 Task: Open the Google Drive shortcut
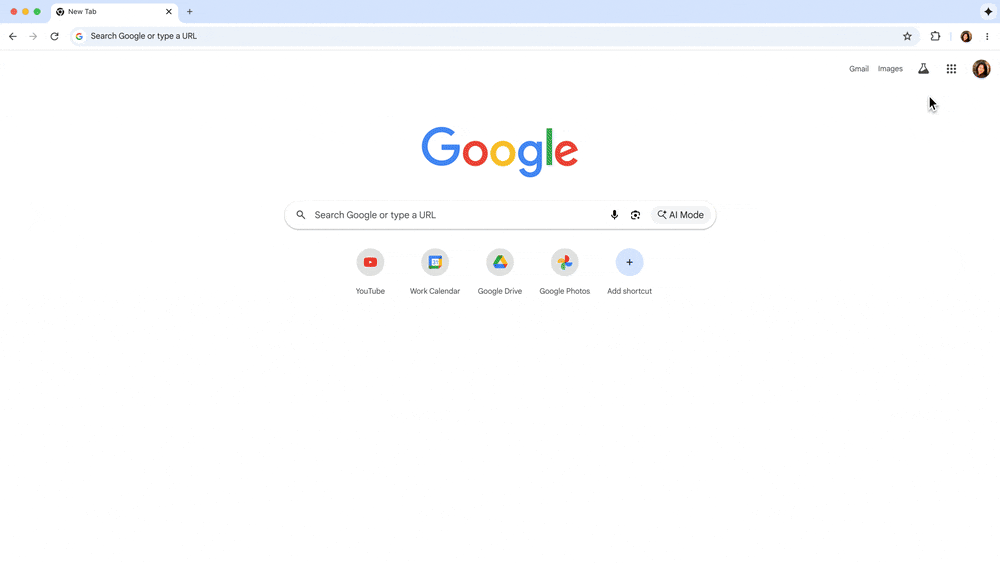[500, 262]
